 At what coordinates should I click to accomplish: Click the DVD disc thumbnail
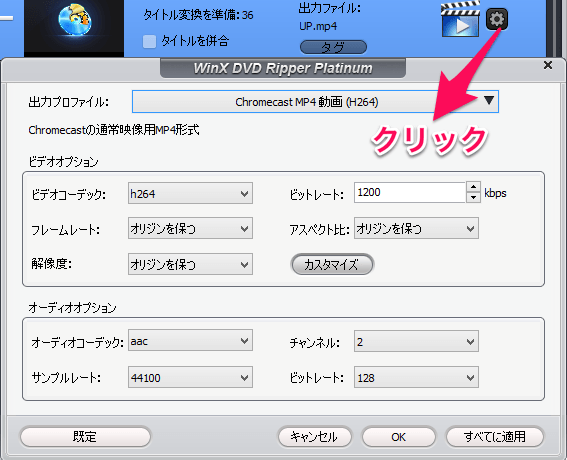[74, 22]
